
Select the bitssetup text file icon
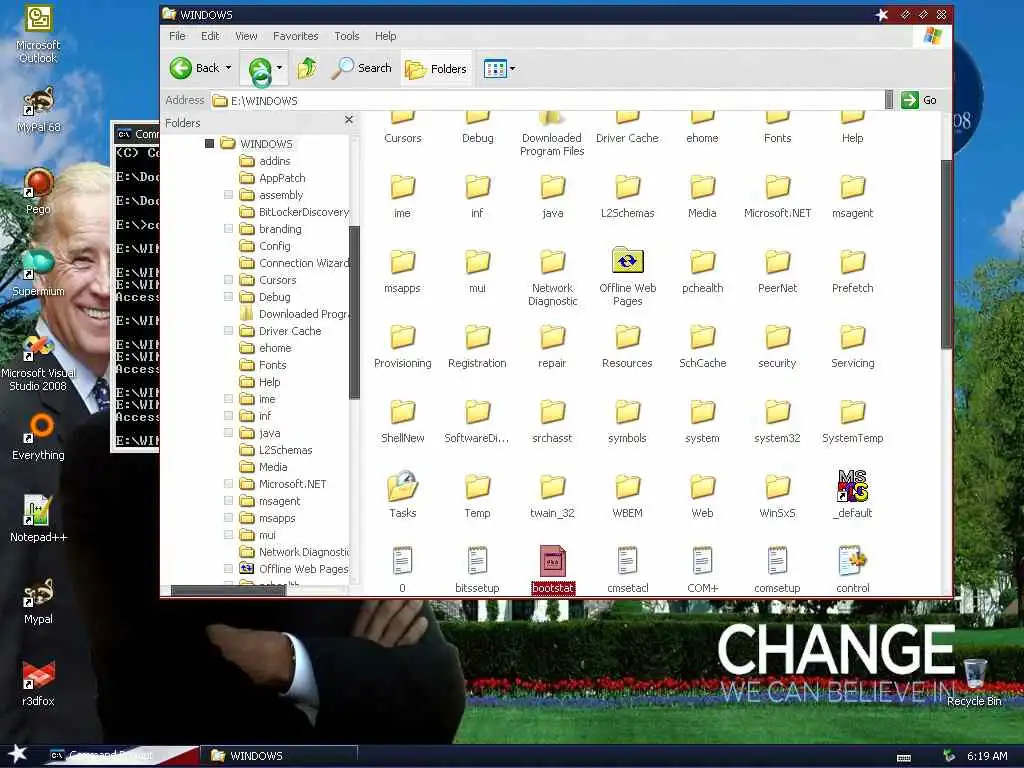[477, 560]
